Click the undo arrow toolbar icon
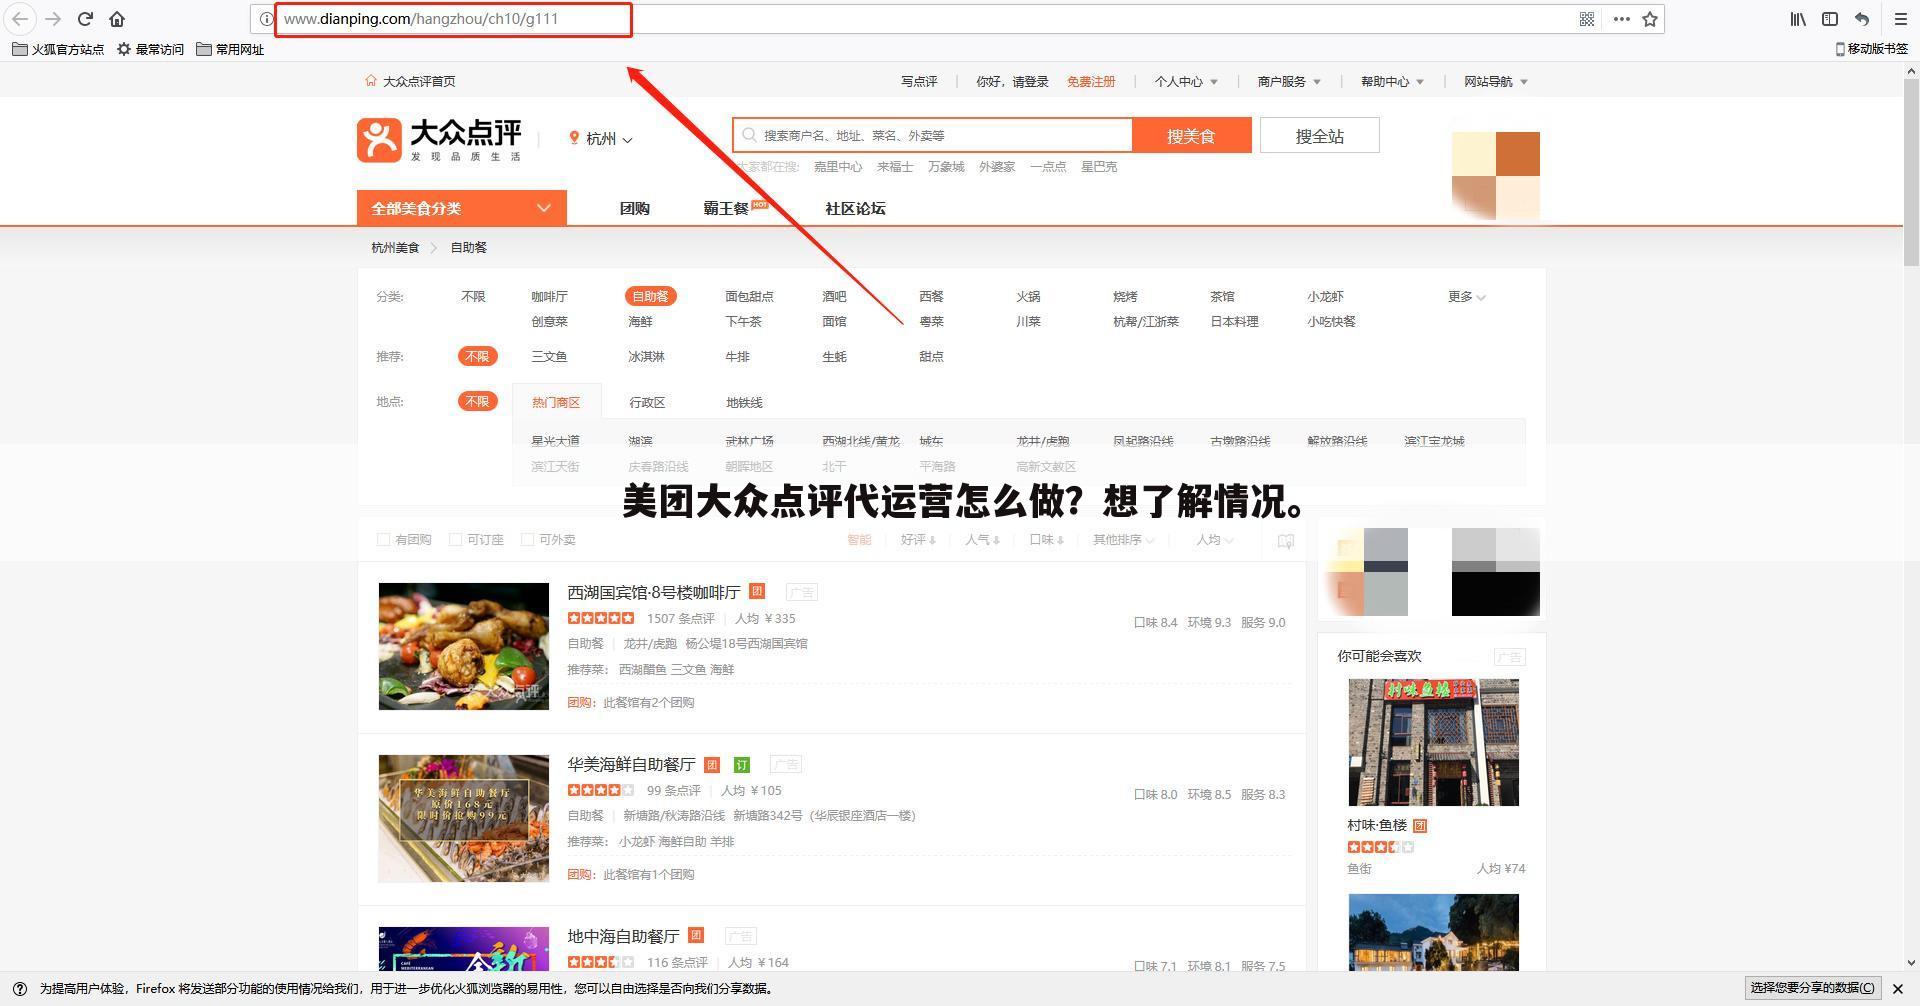The height and width of the screenshot is (1006, 1920). click(1862, 19)
